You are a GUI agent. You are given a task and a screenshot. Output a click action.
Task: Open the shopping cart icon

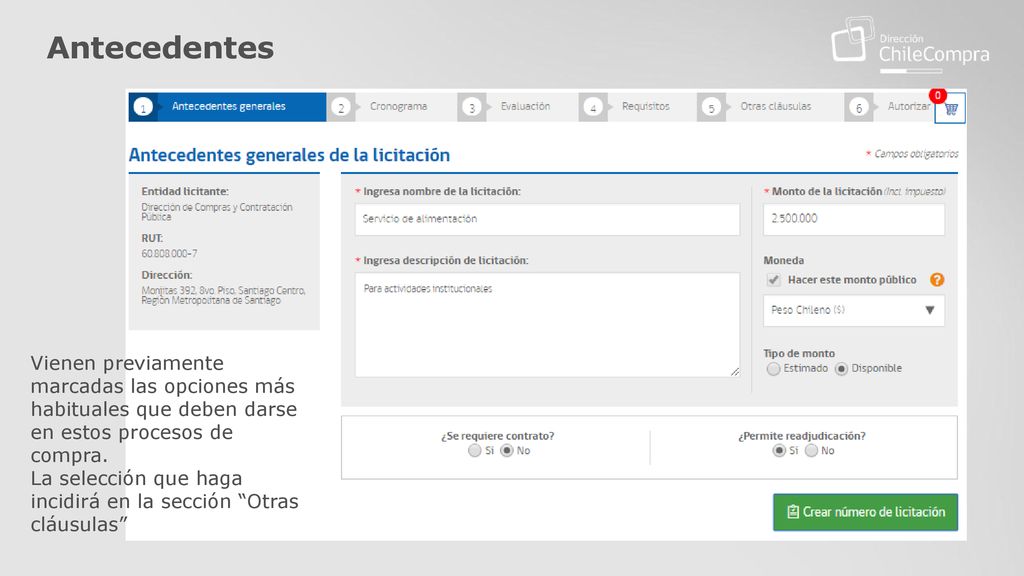[950, 109]
